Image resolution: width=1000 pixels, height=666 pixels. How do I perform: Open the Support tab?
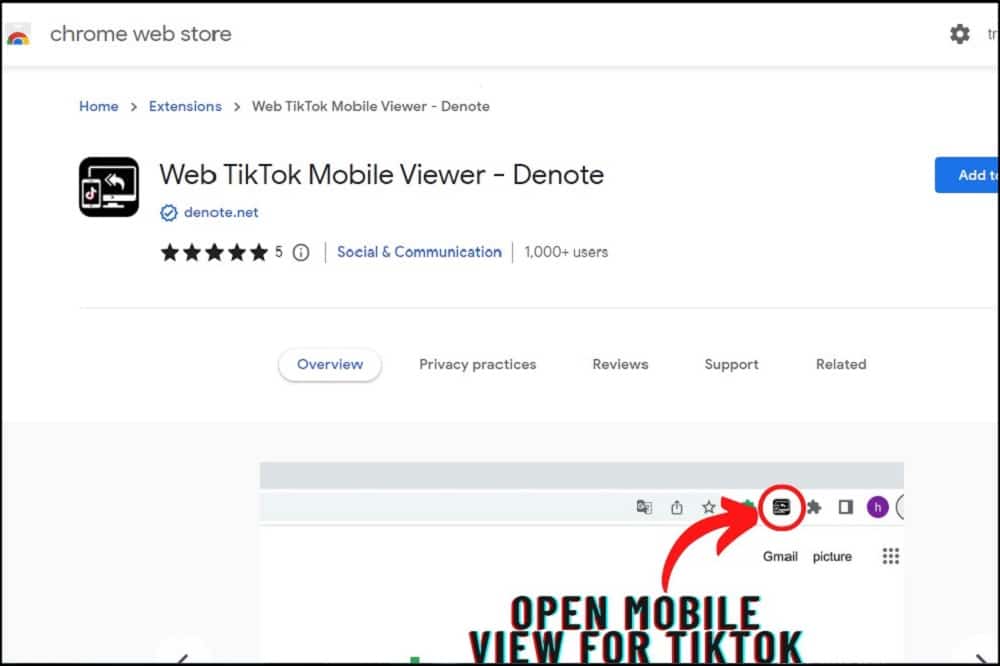[732, 364]
